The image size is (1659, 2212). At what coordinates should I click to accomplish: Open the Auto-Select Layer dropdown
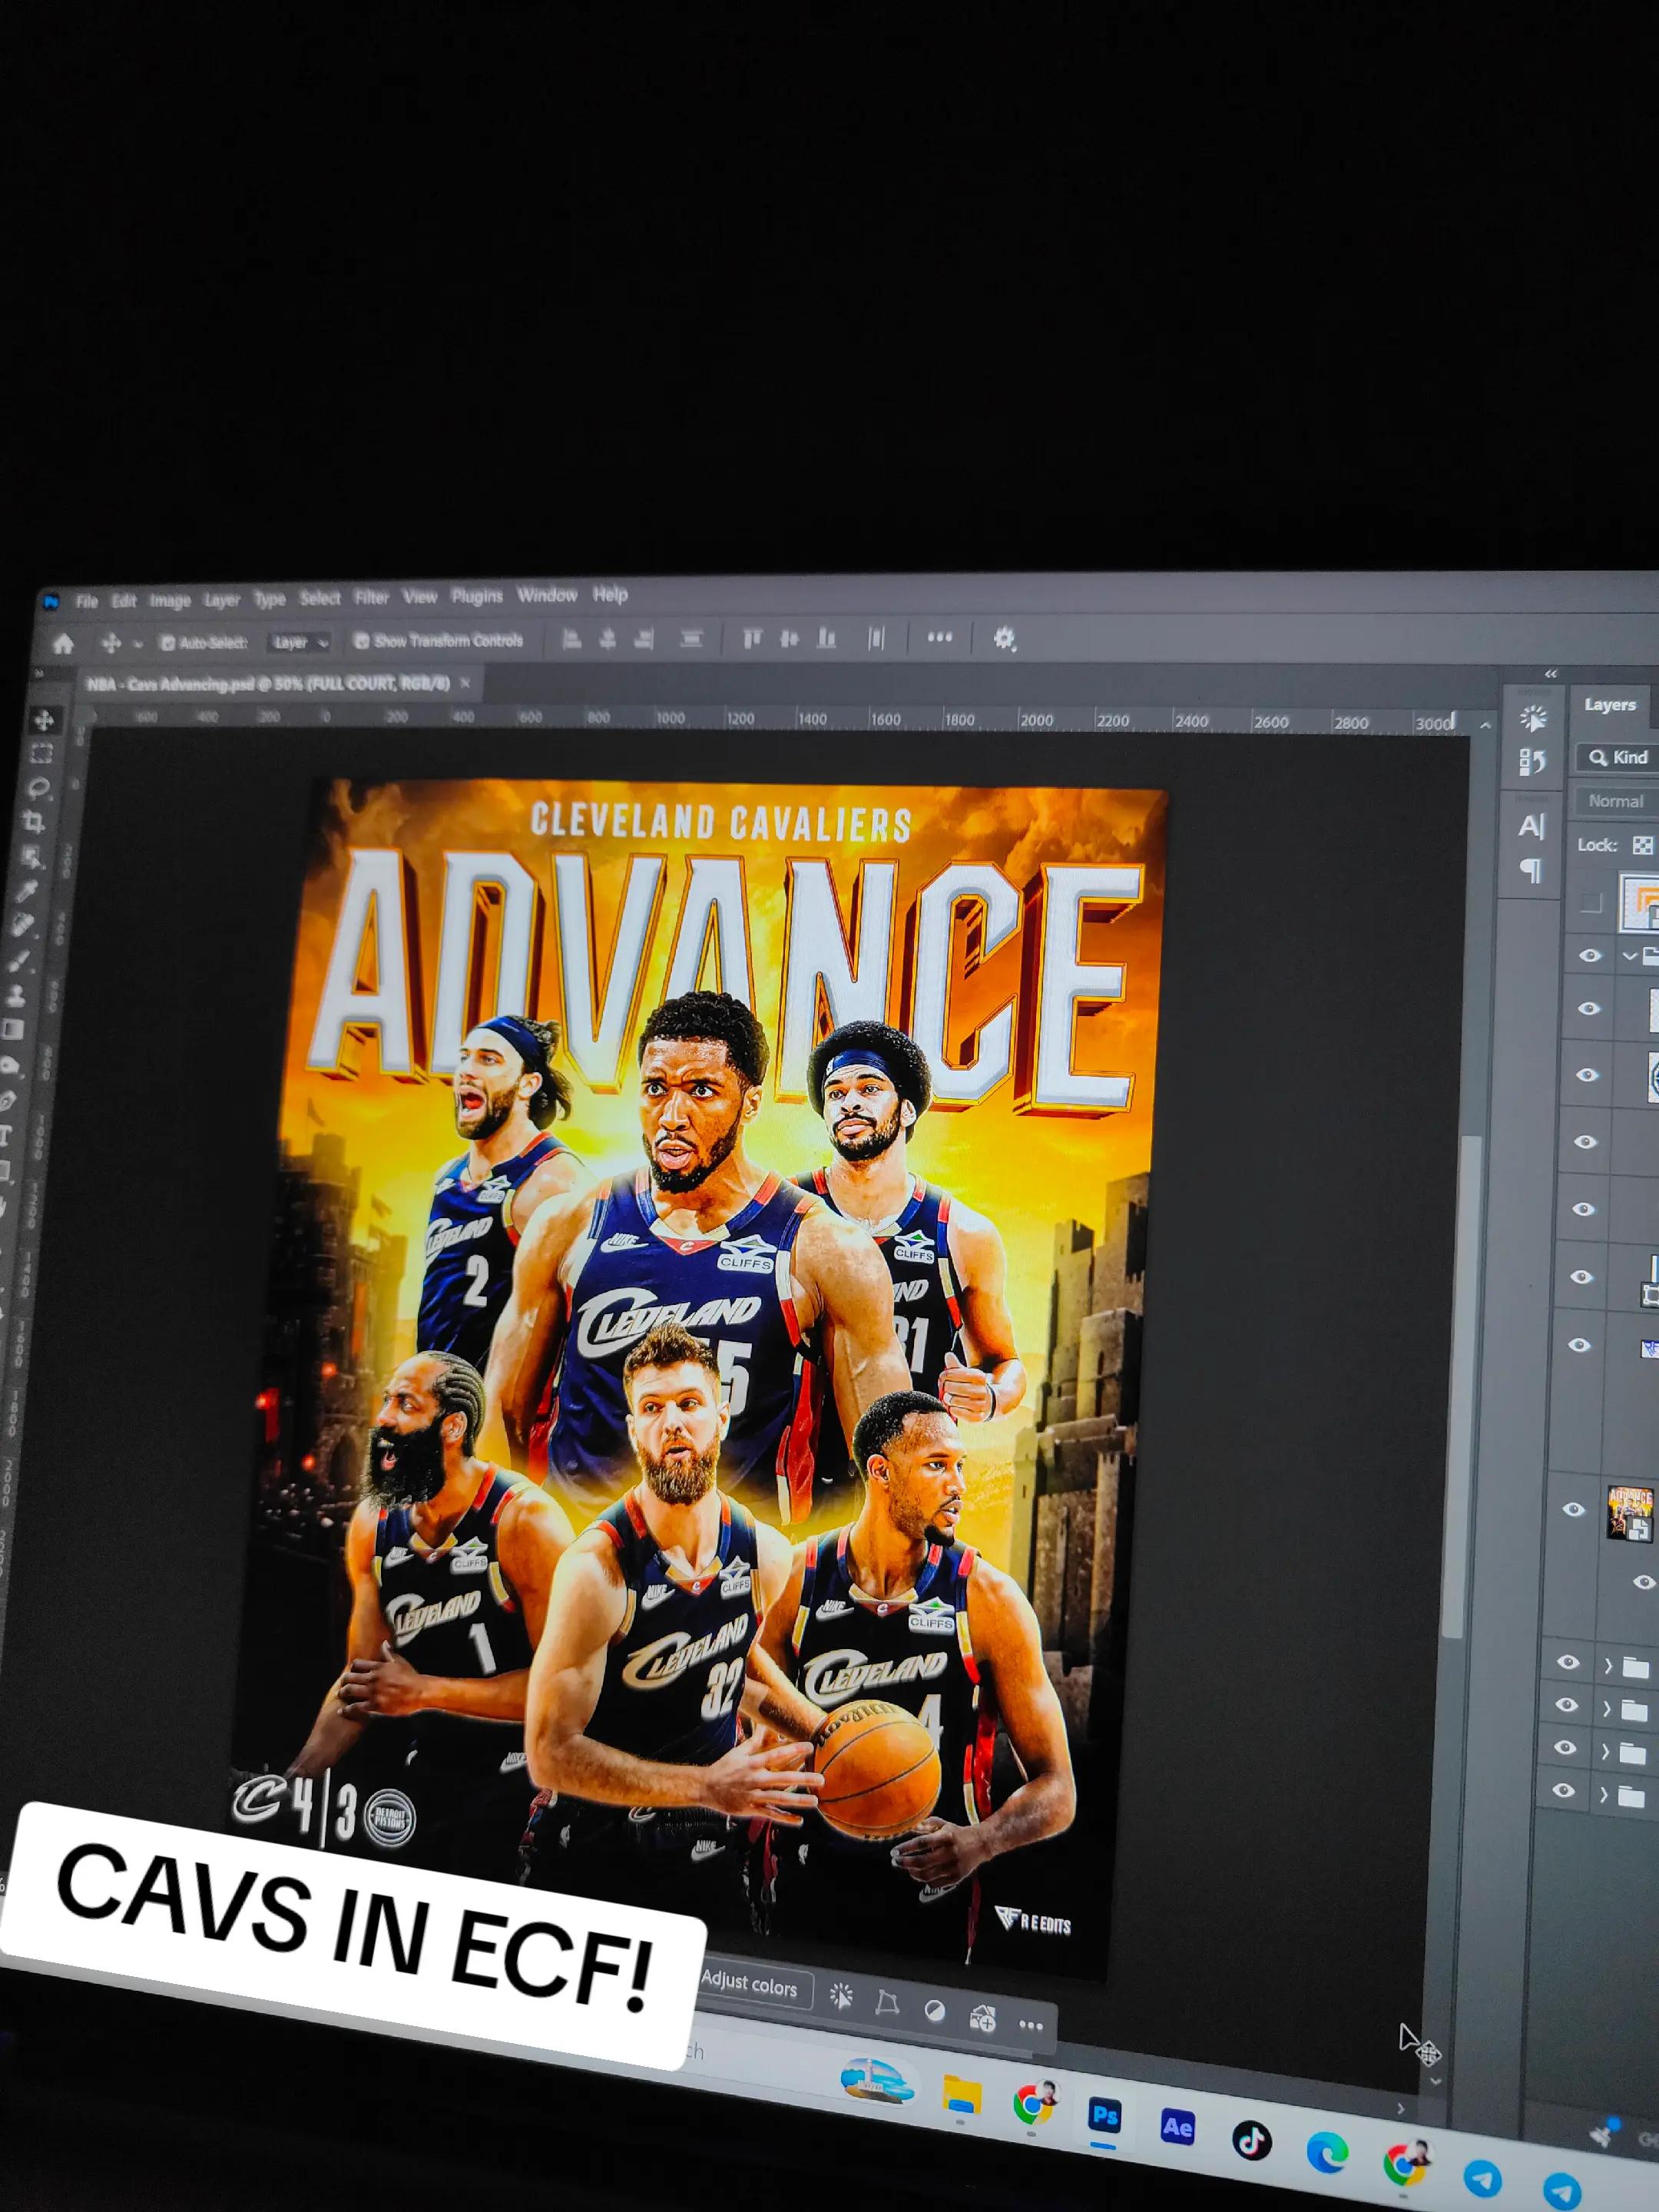pyautogui.click(x=300, y=642)
